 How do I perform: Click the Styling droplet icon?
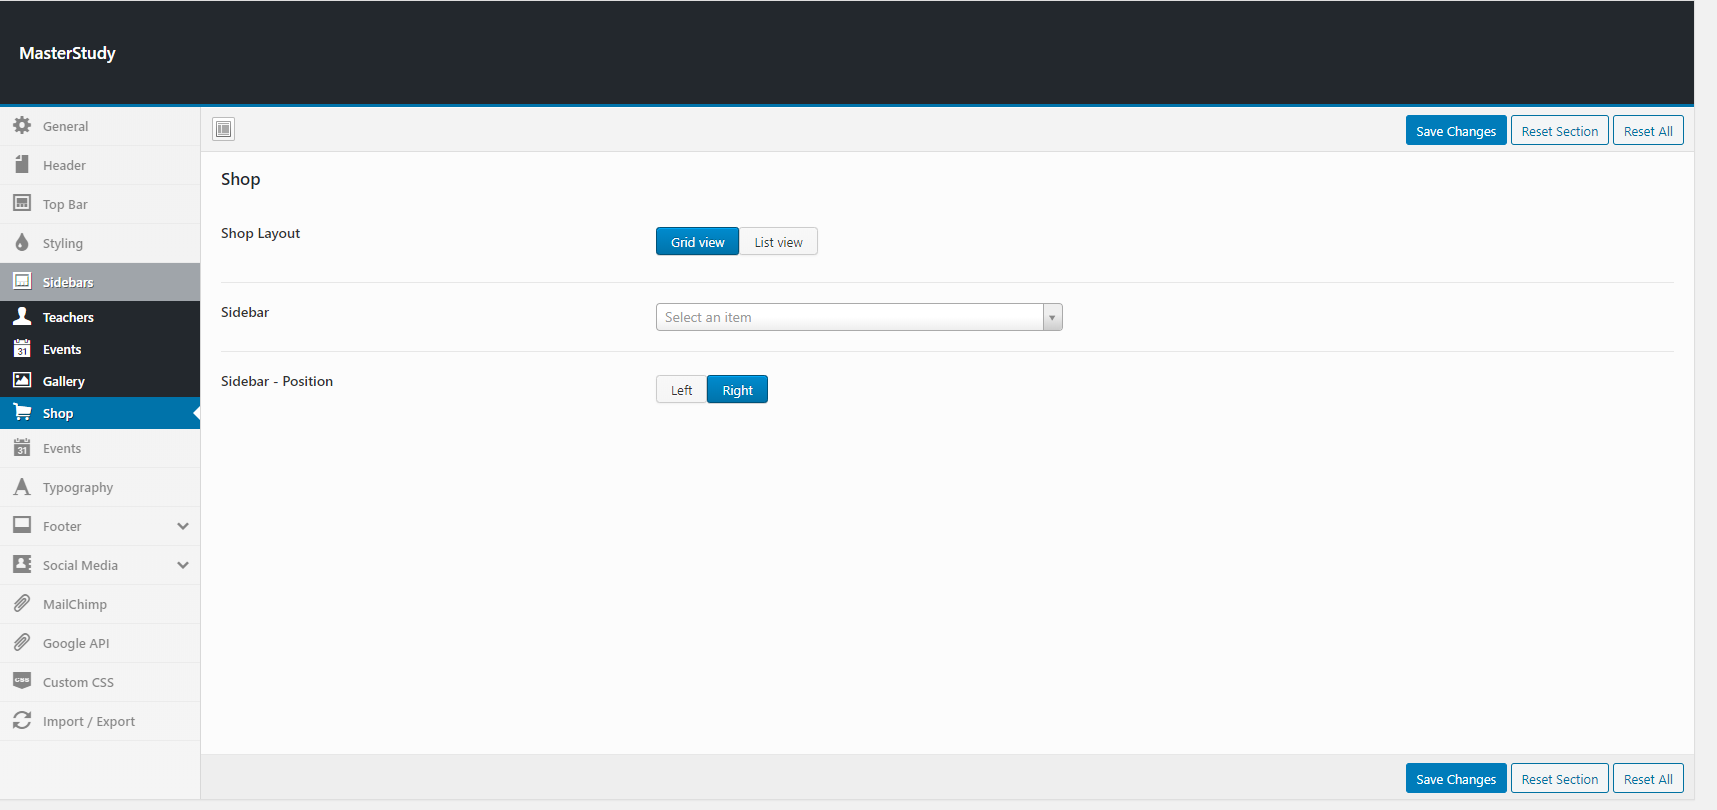[22, 243]
